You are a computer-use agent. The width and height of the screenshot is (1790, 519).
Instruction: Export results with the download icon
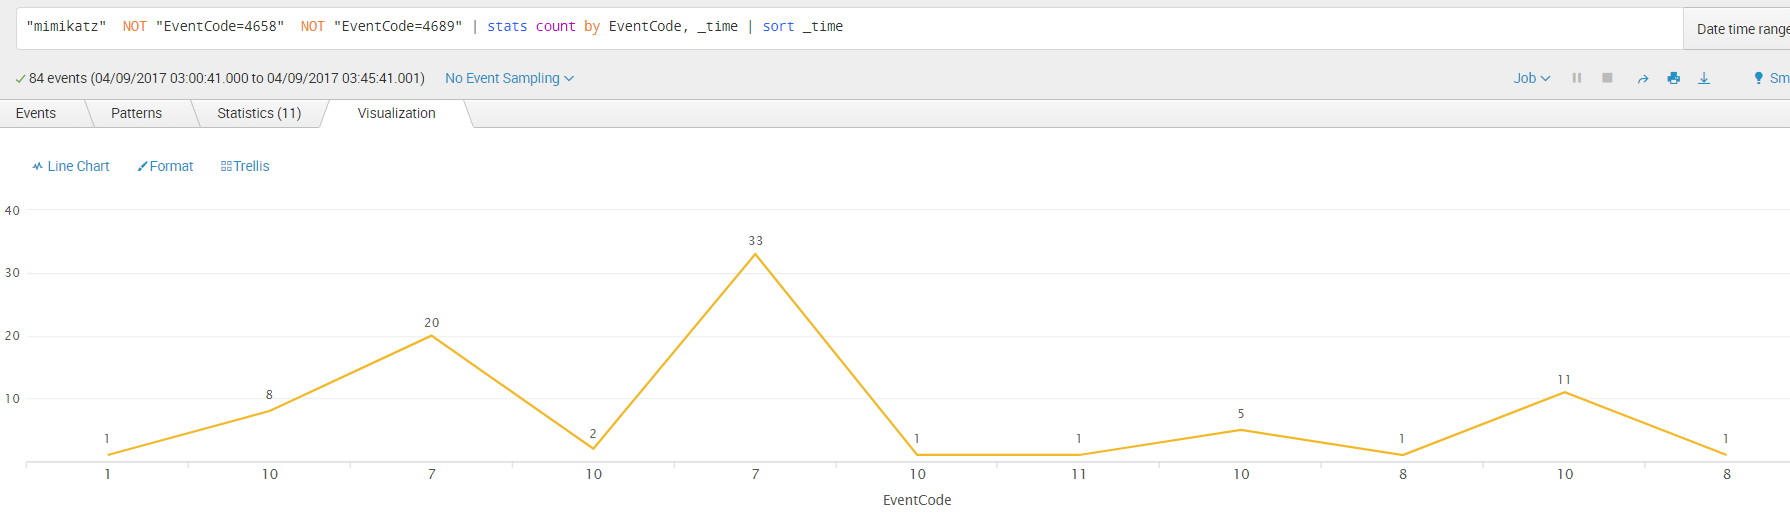1704,78
